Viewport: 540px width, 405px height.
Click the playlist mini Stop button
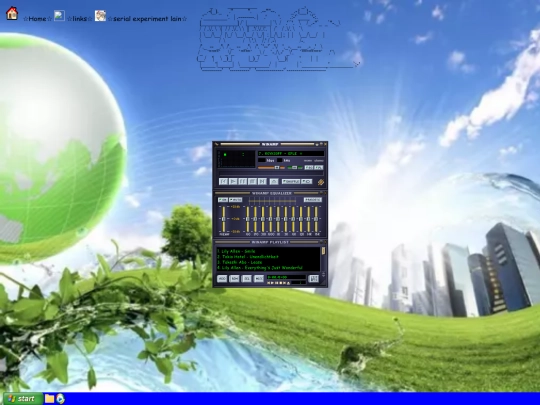pos(281,283)
